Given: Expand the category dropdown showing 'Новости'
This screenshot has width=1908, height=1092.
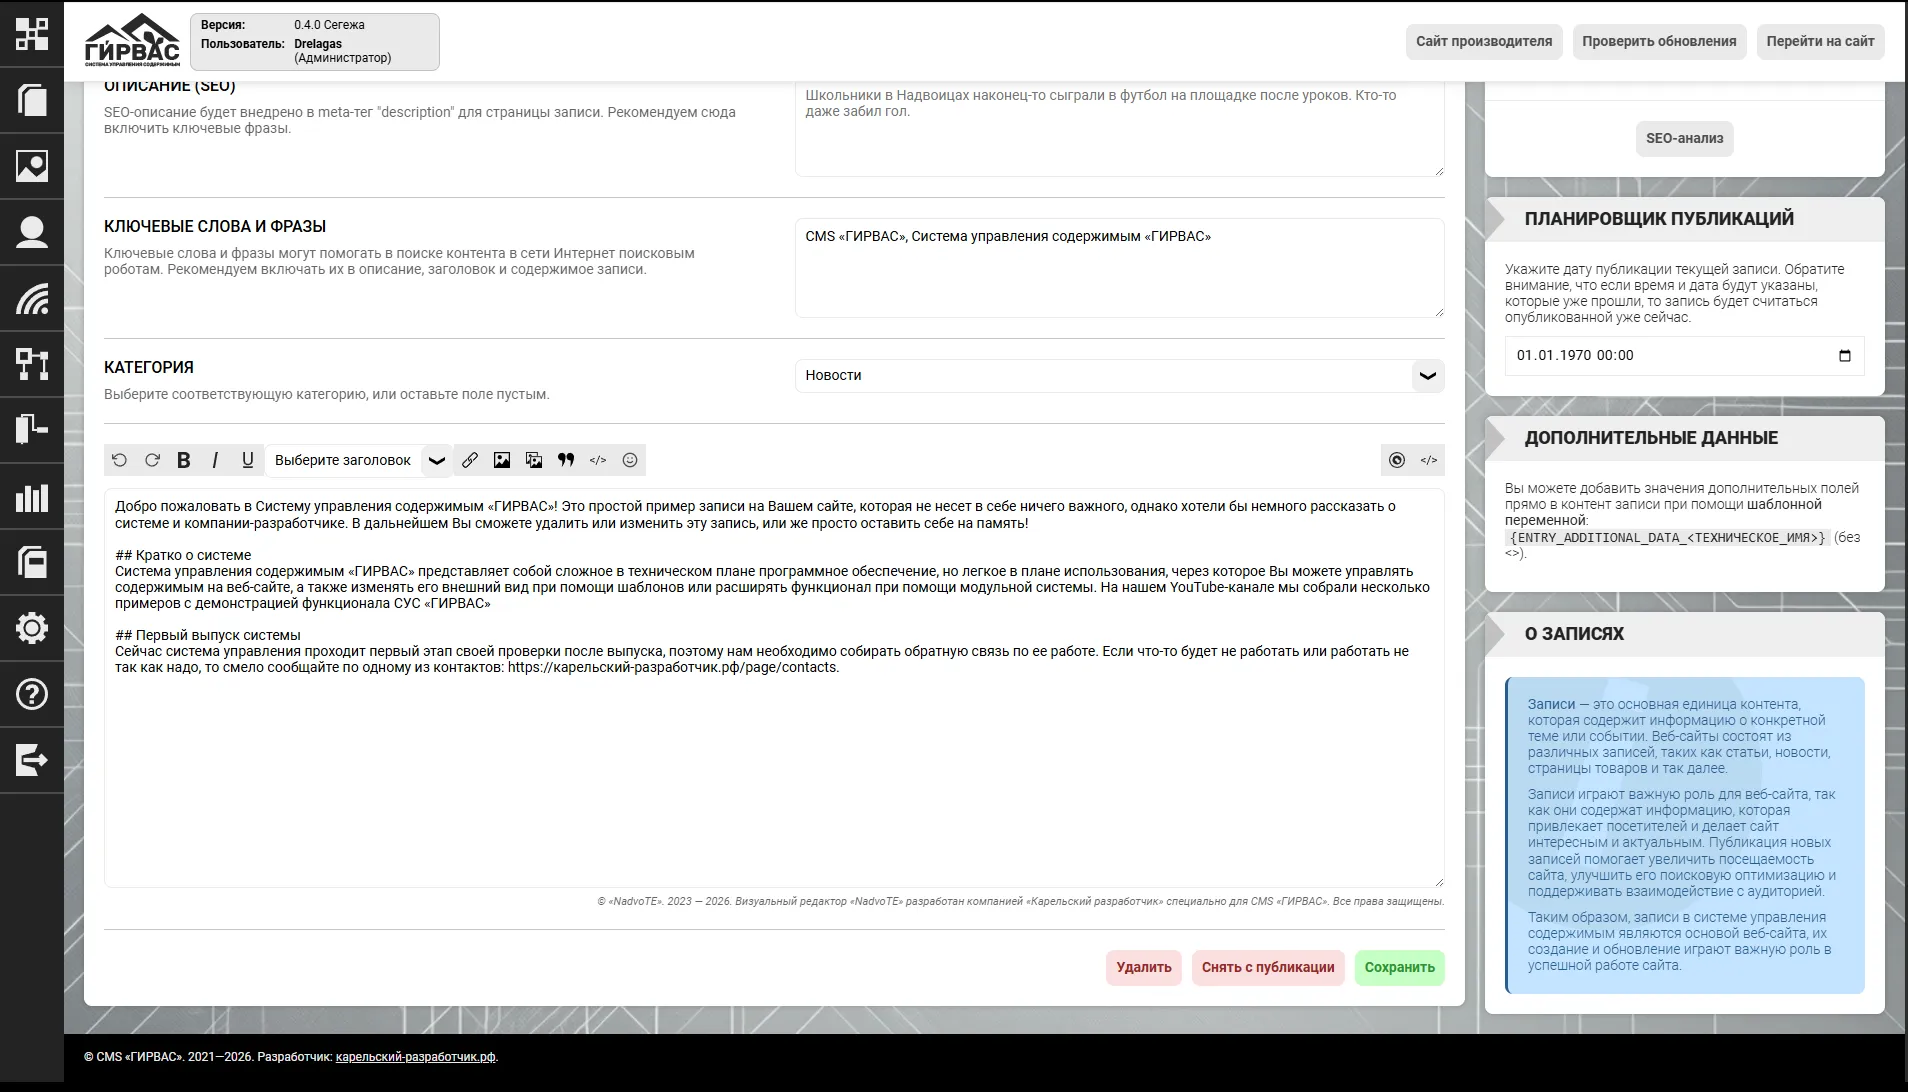Looking at the screenshot, I should (1120, 376).
